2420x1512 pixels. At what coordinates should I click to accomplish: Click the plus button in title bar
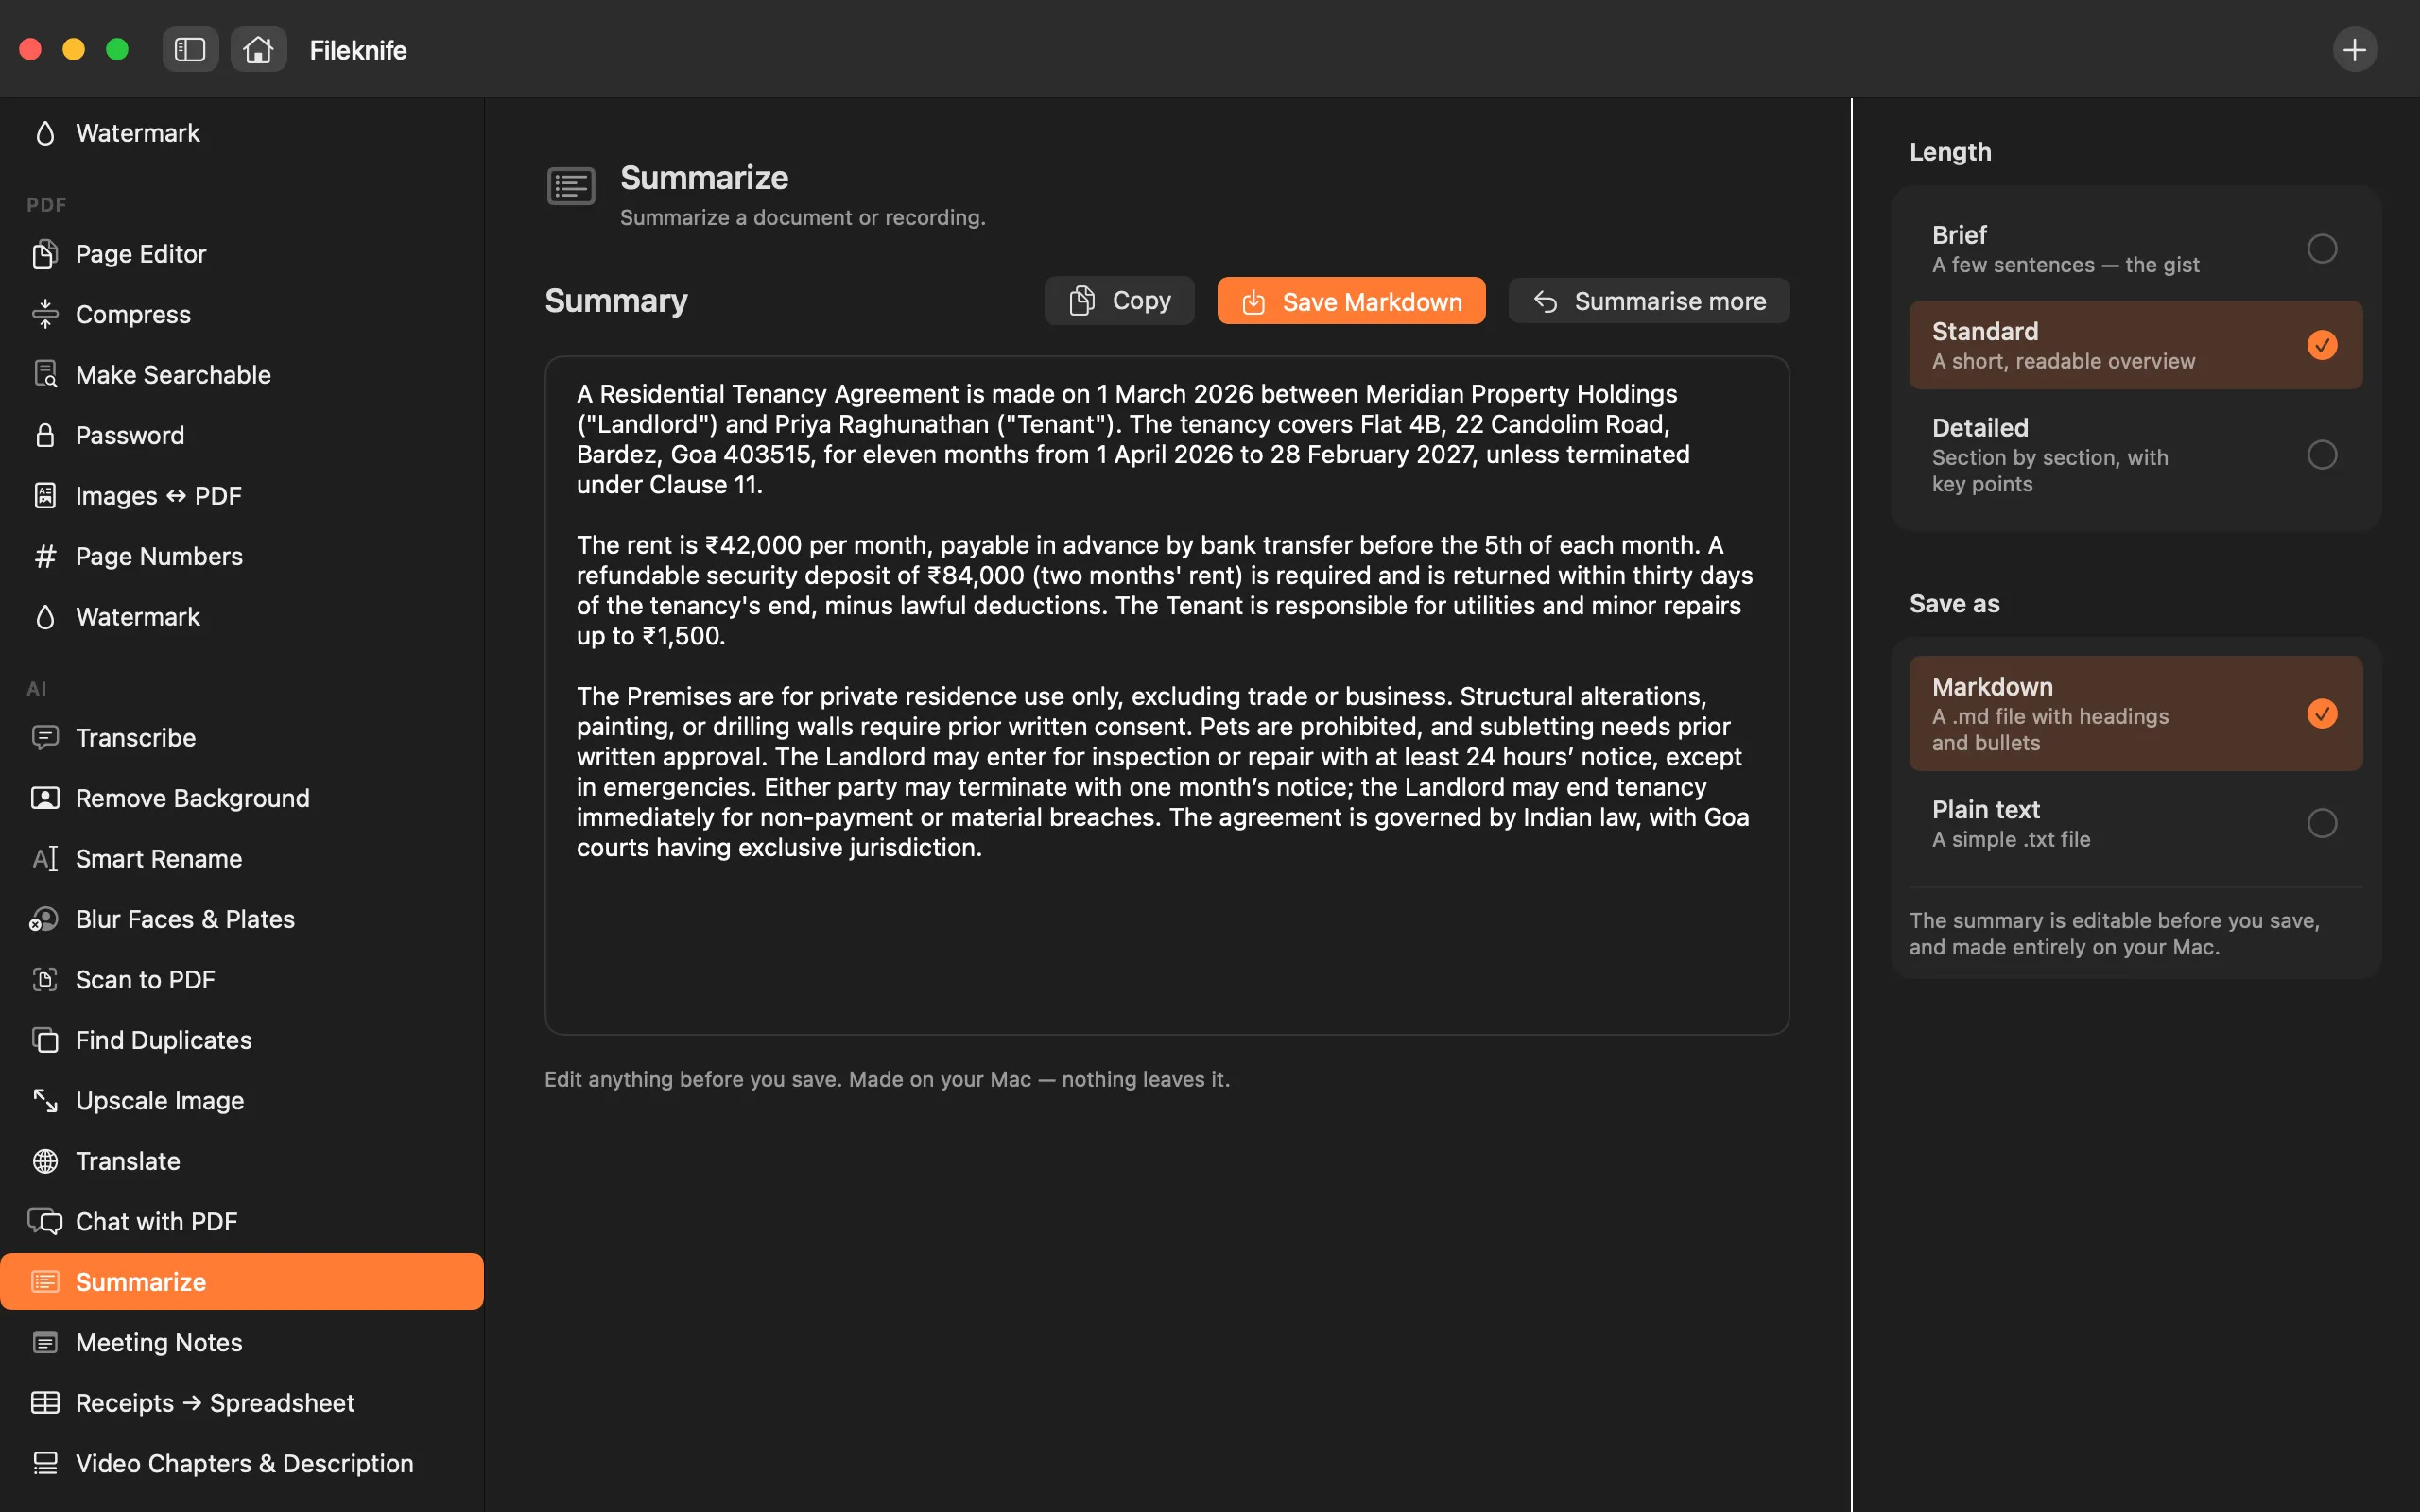[x=2354, y=49]
